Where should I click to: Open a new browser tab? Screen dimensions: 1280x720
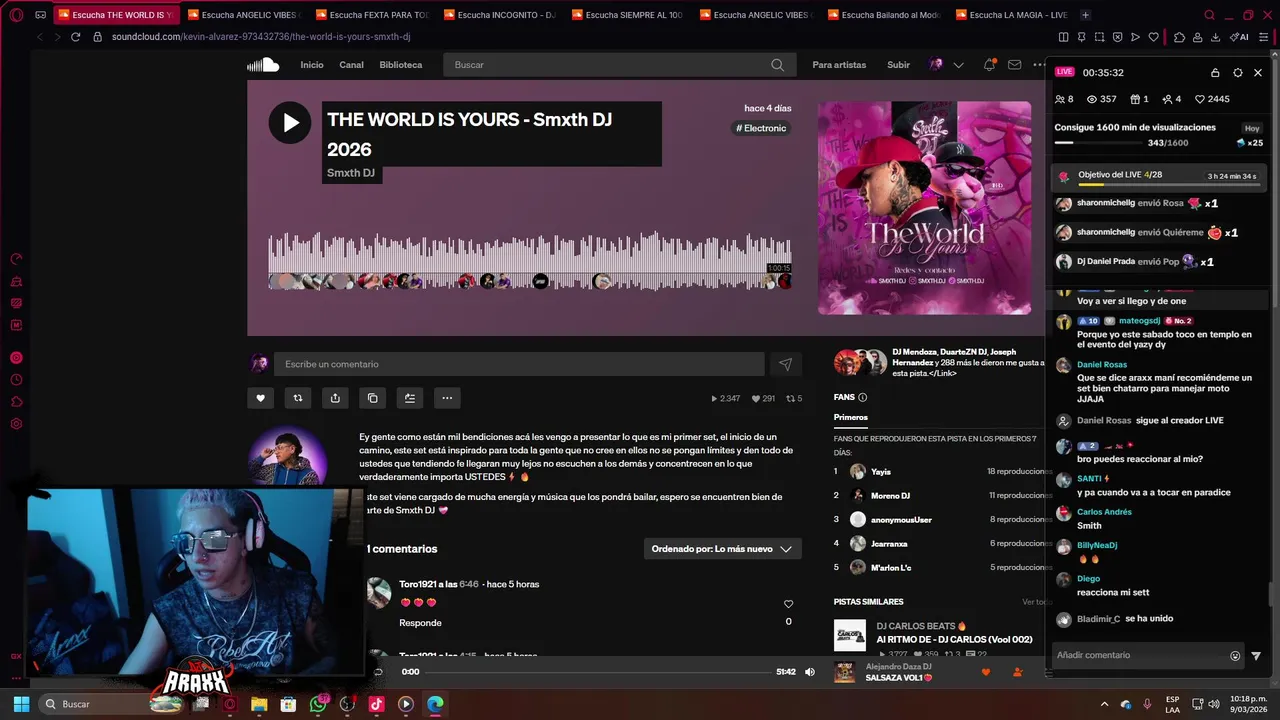(x=1086, y=15)
